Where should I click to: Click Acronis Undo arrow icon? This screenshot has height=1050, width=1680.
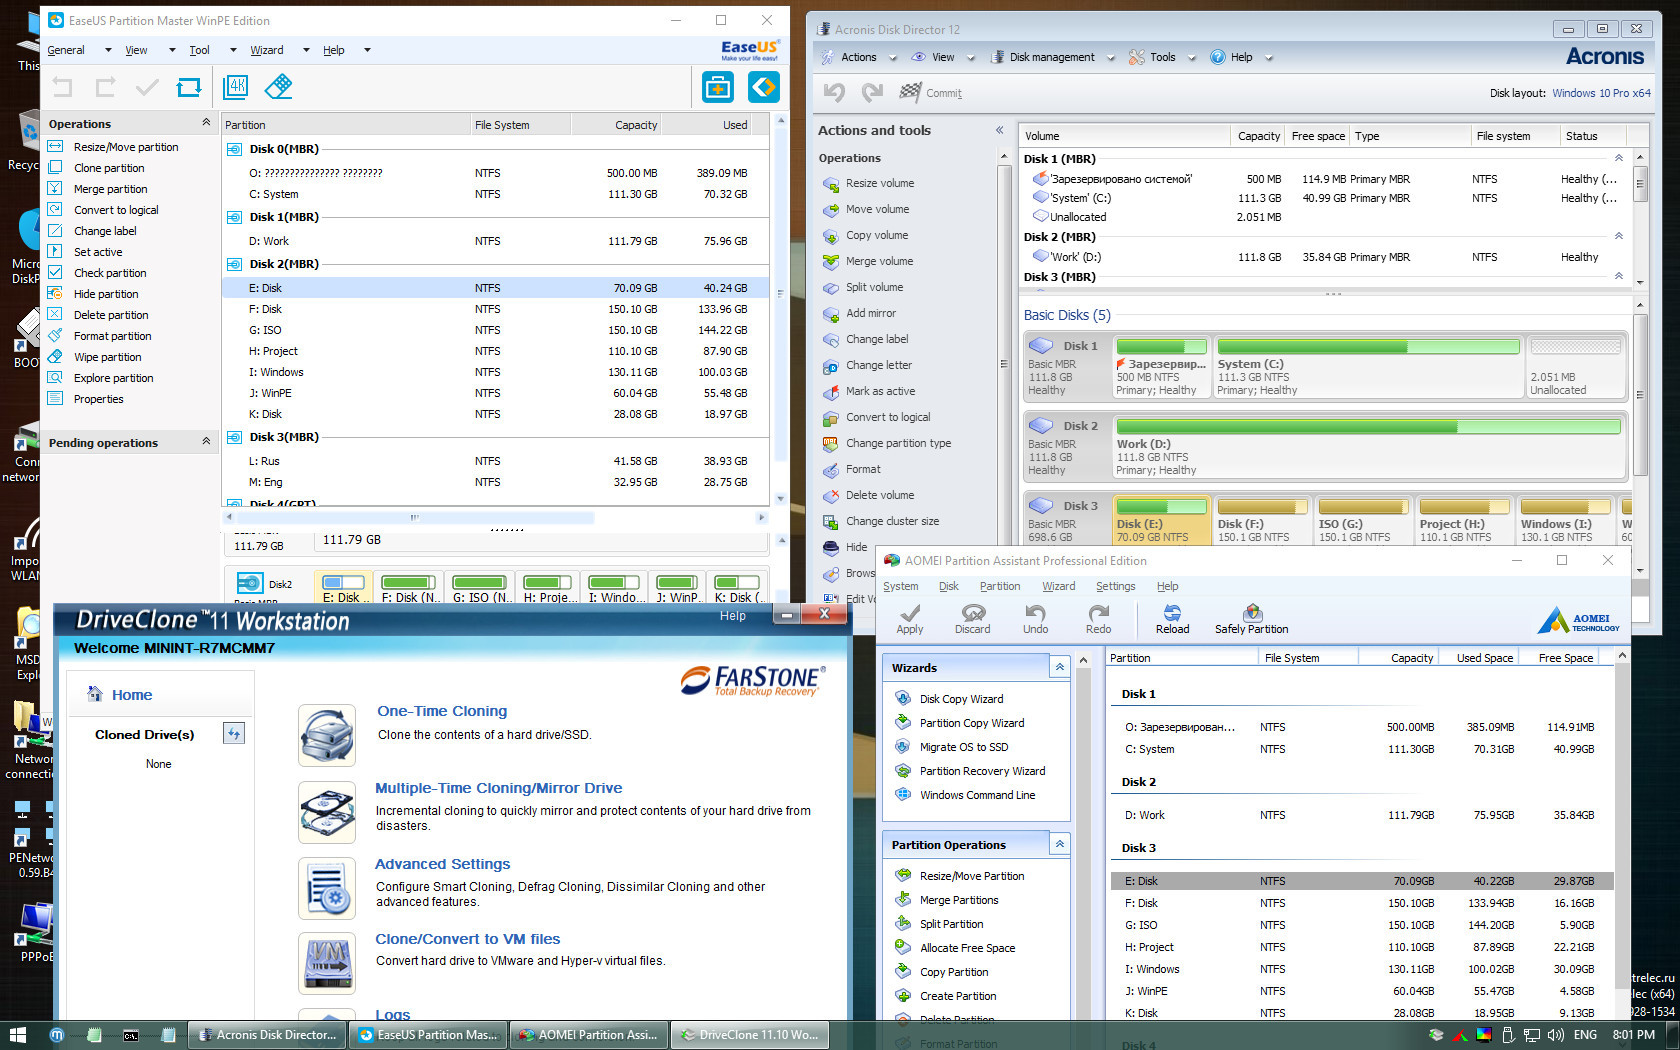(834, 93)
